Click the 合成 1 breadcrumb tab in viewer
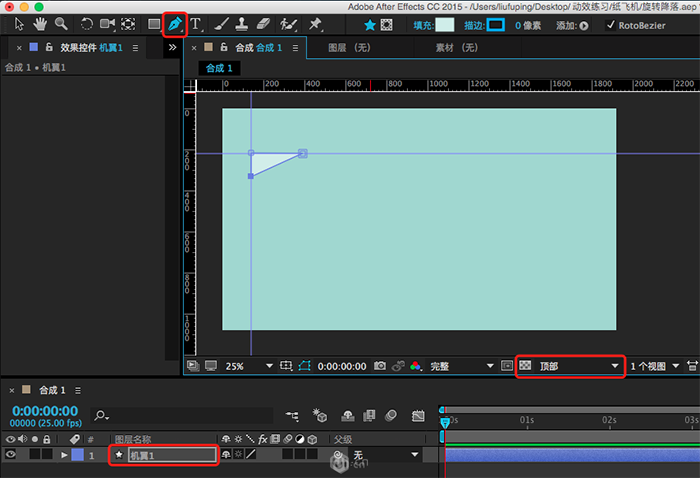This screenshot has width=700, height=478. (219, 68)
